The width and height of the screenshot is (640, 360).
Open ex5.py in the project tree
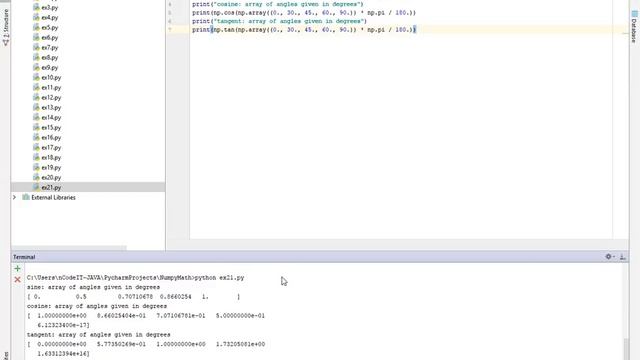tap(49, 28)
